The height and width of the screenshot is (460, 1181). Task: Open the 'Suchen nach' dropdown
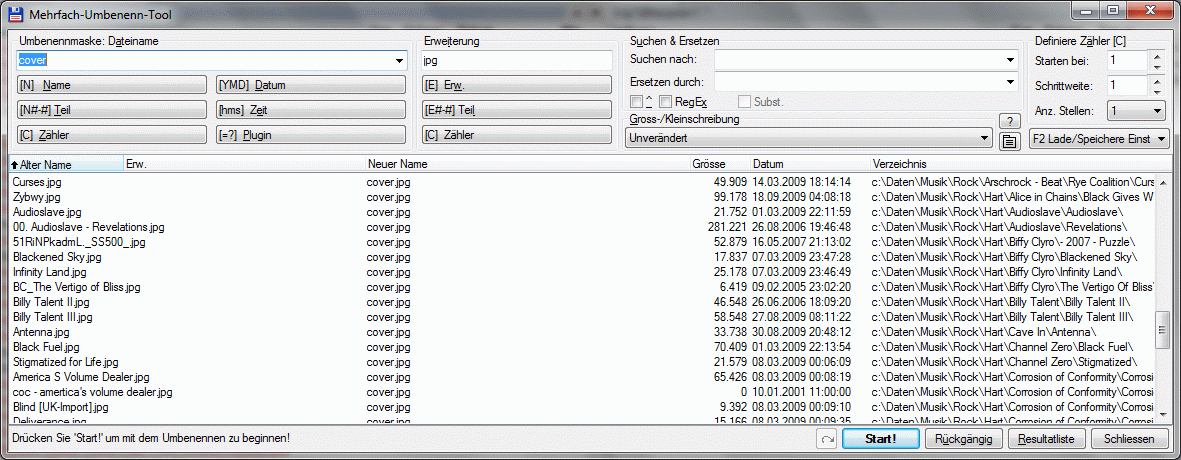pyautogui.click(x=1010, y=60)
